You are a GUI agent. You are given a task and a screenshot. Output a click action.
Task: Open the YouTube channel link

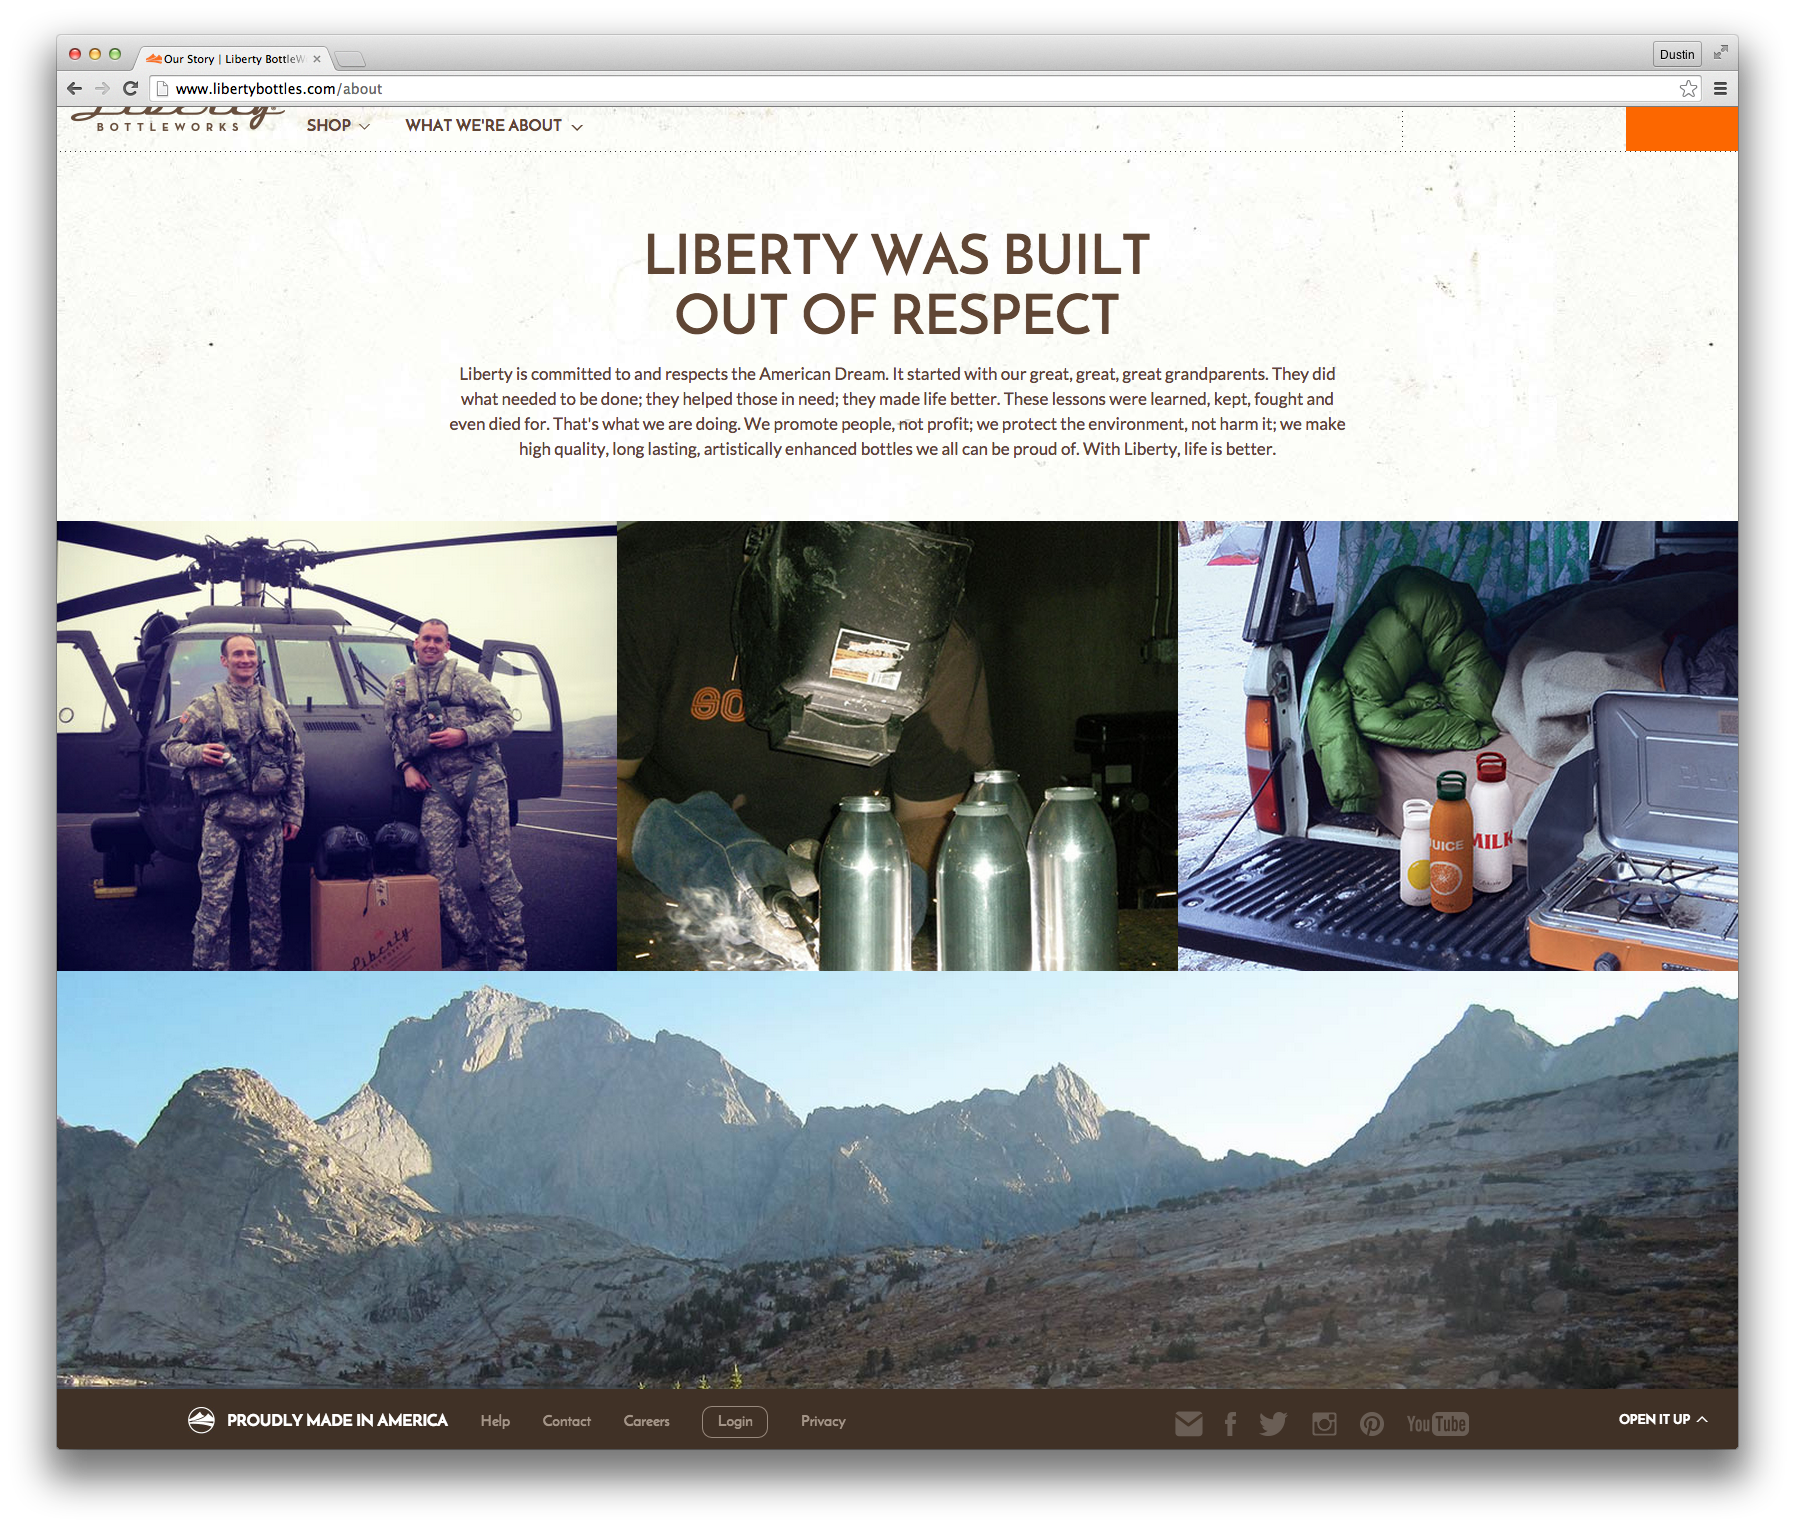pyautogui.click(x=1437, y=1423)
